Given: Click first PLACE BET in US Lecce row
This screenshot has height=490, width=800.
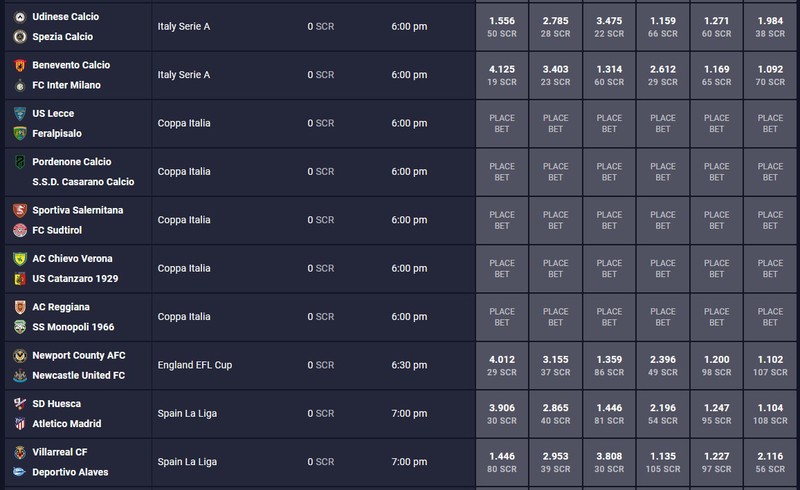Looking at the screenshot, I should tap(502, 124).
